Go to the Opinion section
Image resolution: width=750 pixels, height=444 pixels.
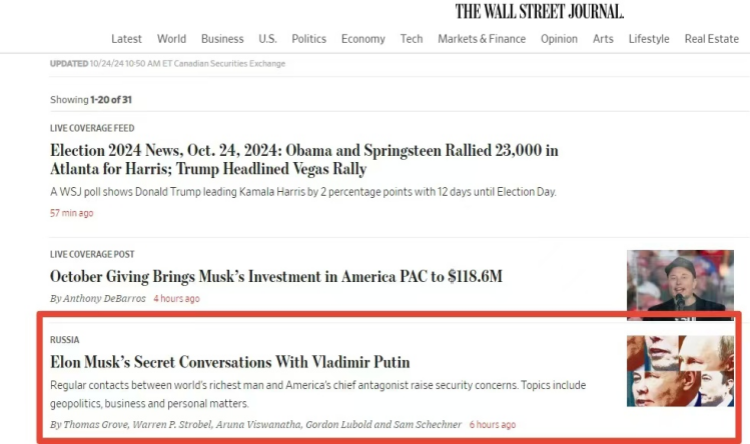[x=559, y=39]
